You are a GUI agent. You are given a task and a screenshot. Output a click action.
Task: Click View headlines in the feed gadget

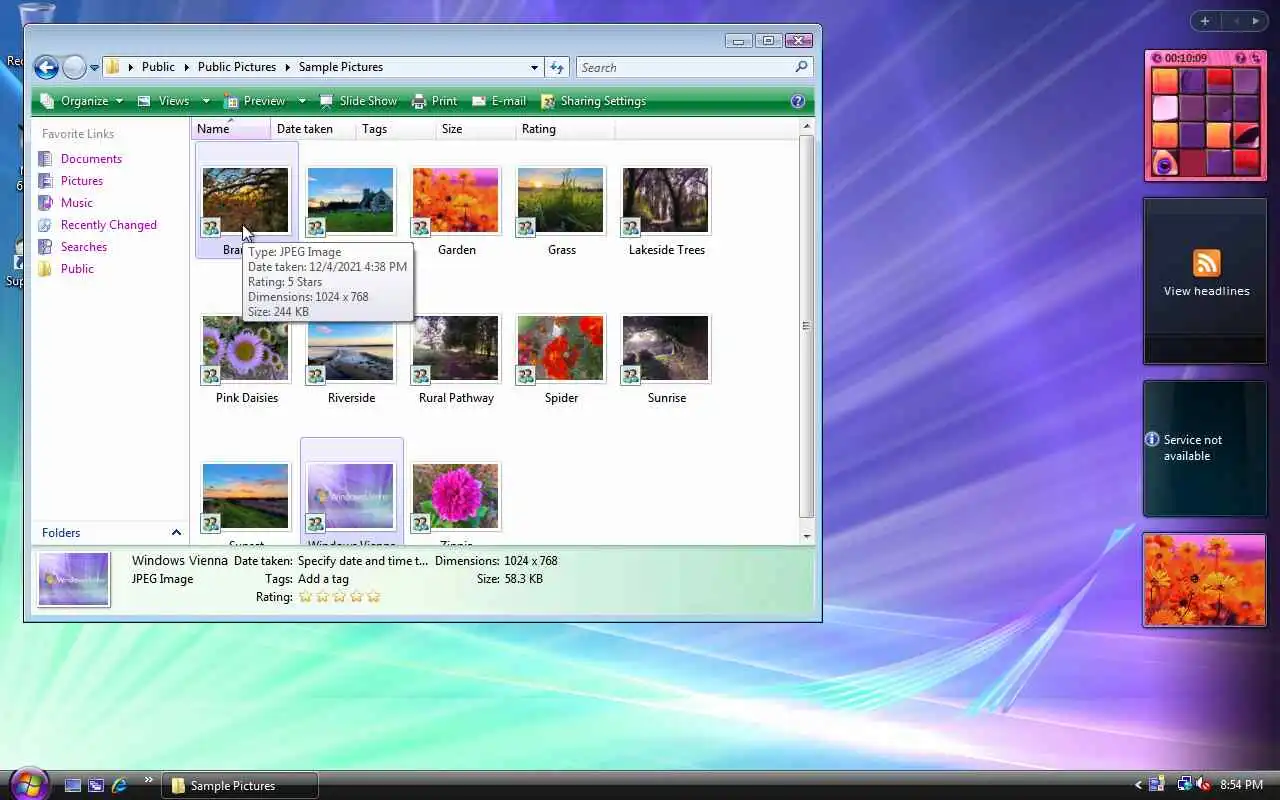pos(1206,291)
